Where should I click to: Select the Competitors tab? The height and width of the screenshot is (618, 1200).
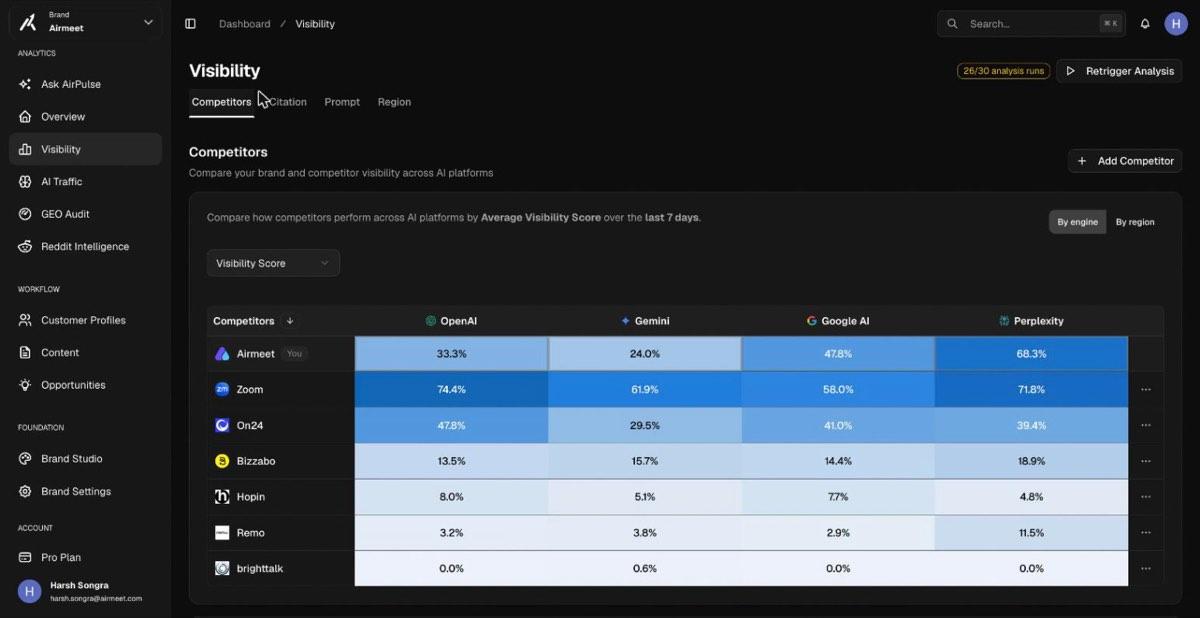tap(221, 102)
